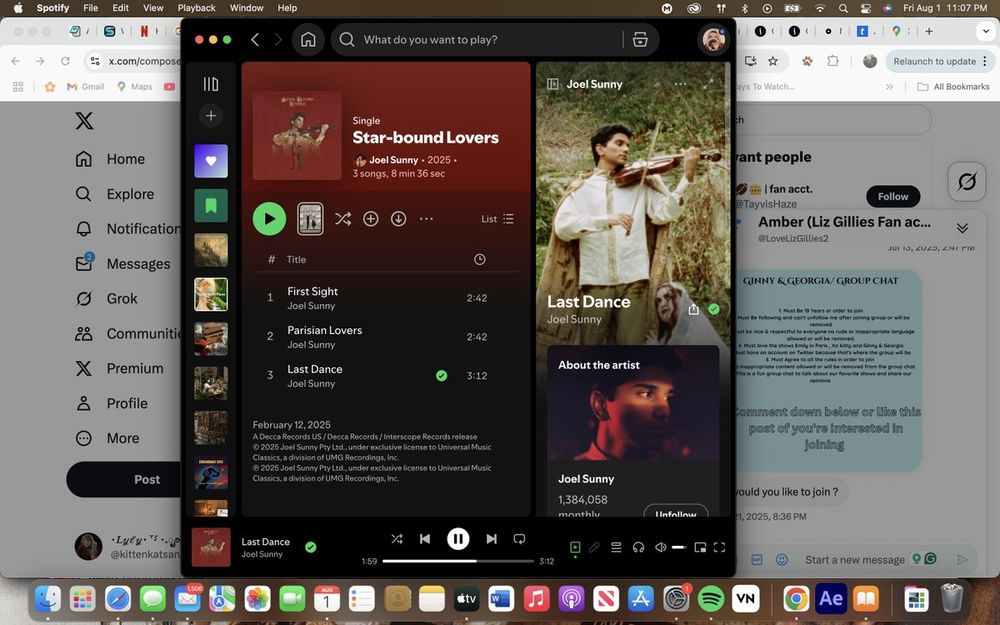
Task: Pause playback with the center player button
Action: tap(458, 539)
